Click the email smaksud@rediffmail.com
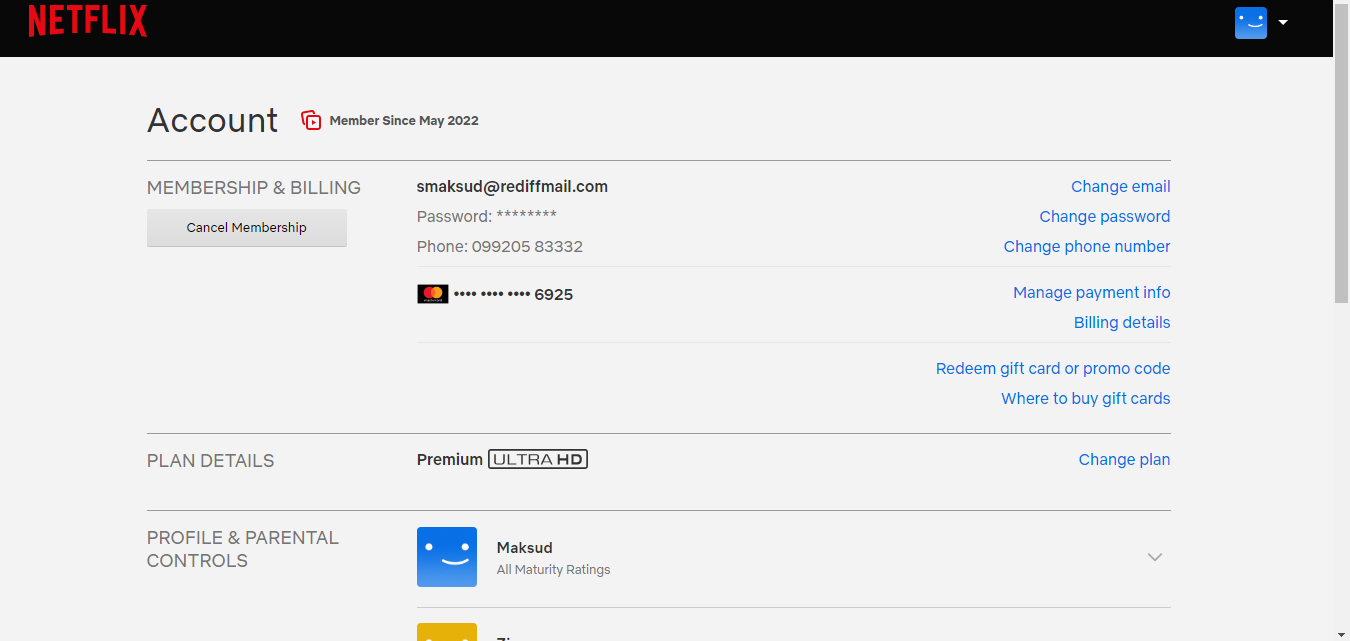 pyautogui.click(x=512, y=187)
